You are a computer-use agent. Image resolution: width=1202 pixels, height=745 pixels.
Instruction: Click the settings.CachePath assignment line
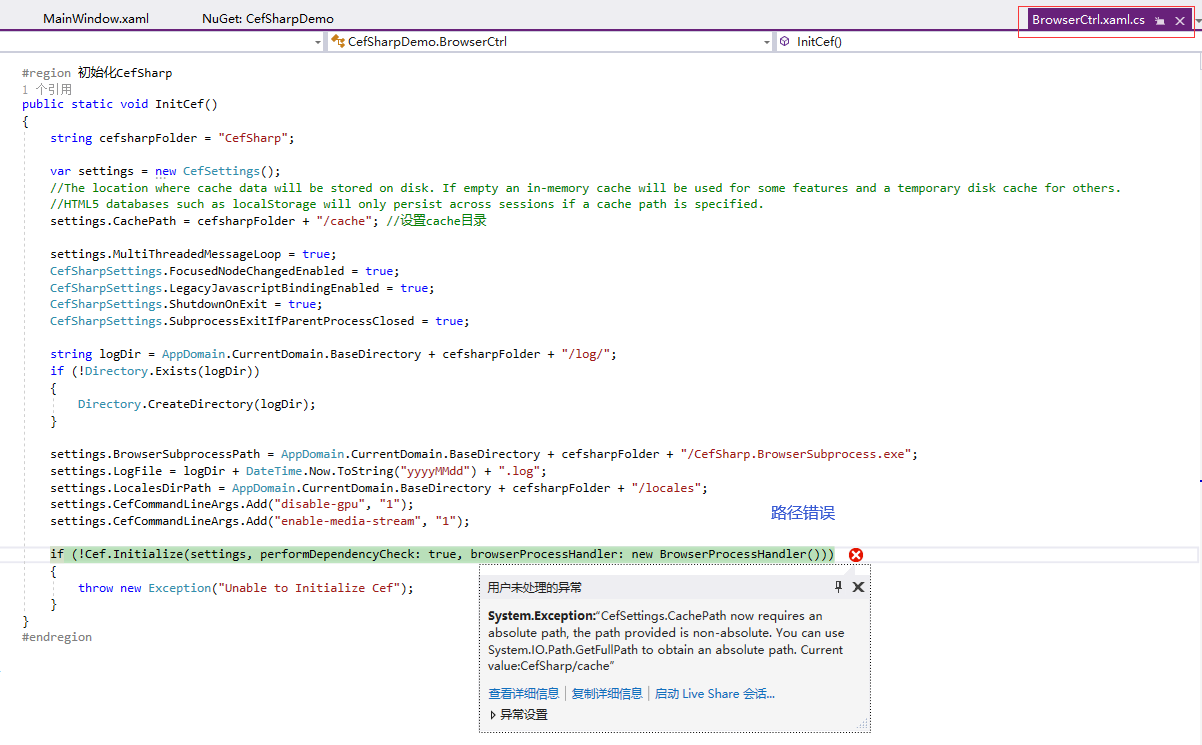(x=268, y=221)
